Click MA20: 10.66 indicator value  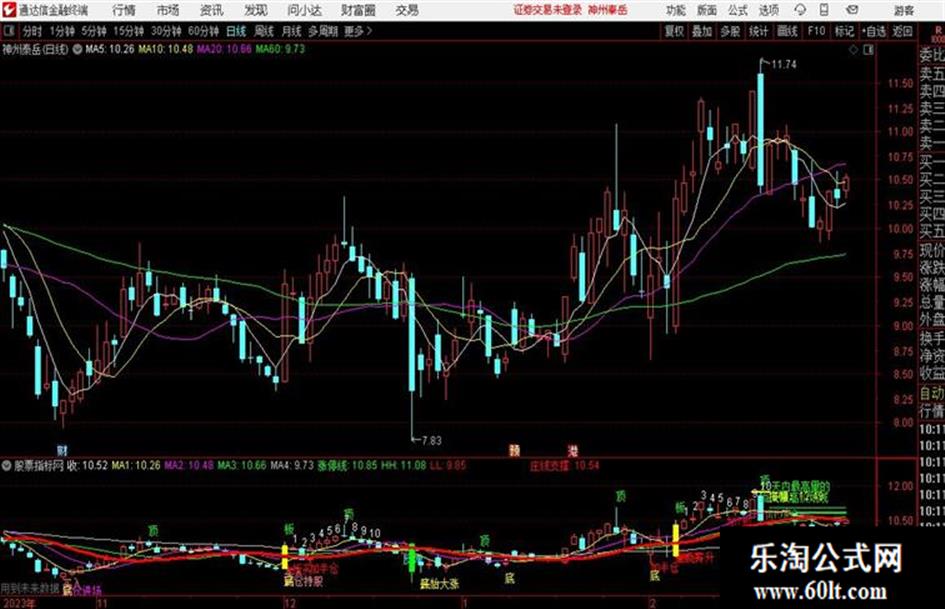coord(224,49)
